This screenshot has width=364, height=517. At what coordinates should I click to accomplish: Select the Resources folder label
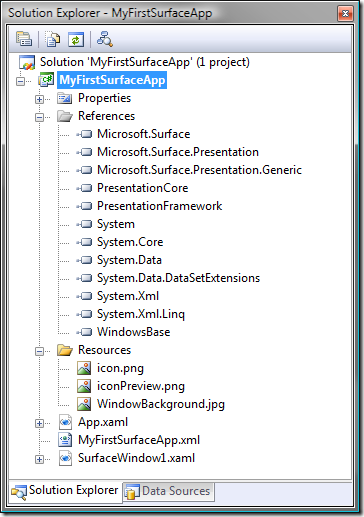point(104,350)
